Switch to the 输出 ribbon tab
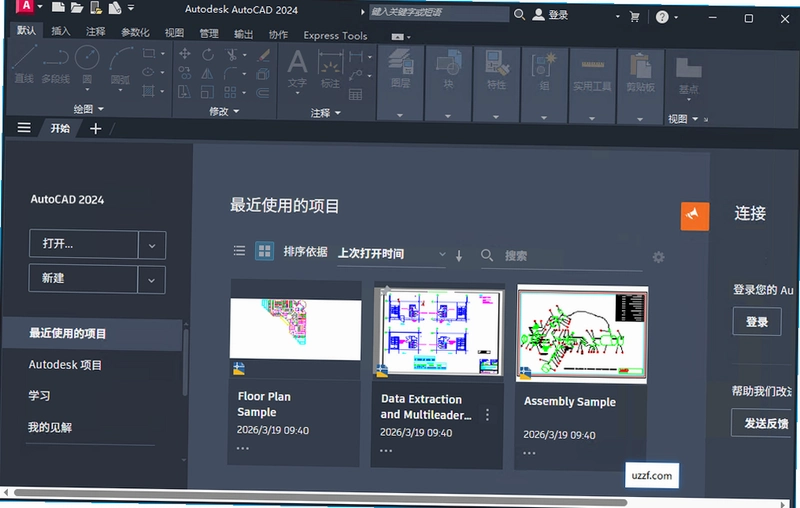The height and width of the screenshot is (508, 800). click(243, 34)
